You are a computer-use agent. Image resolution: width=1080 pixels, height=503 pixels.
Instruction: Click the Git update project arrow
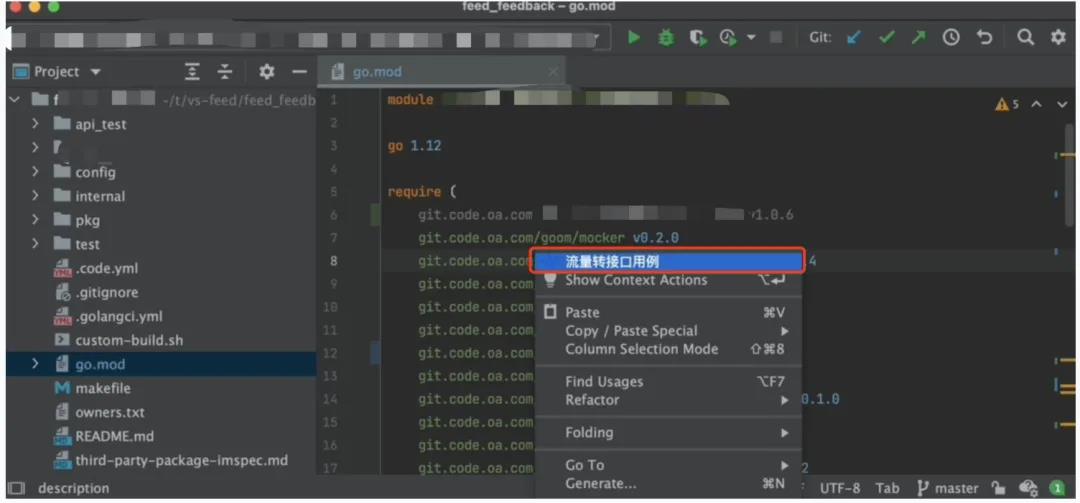tap(853, 37)
